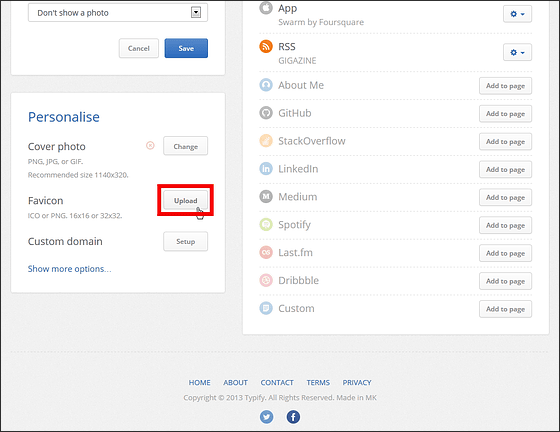Open the PRIVACY footer link
560x432 pixels.
click(357, 383)
